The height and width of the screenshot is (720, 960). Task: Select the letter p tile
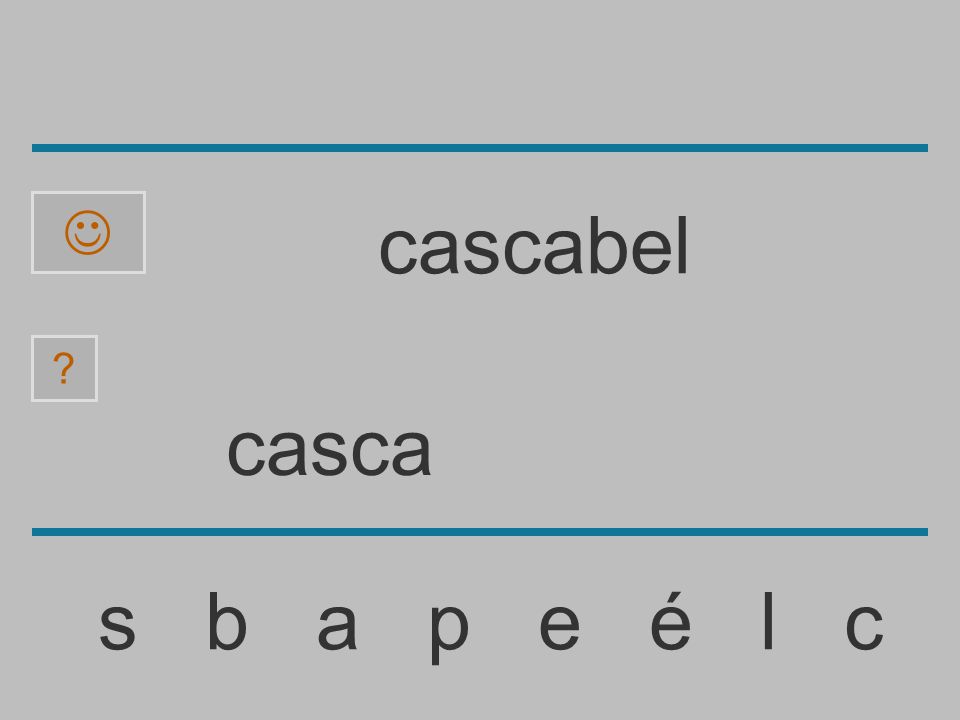[449, 632]
